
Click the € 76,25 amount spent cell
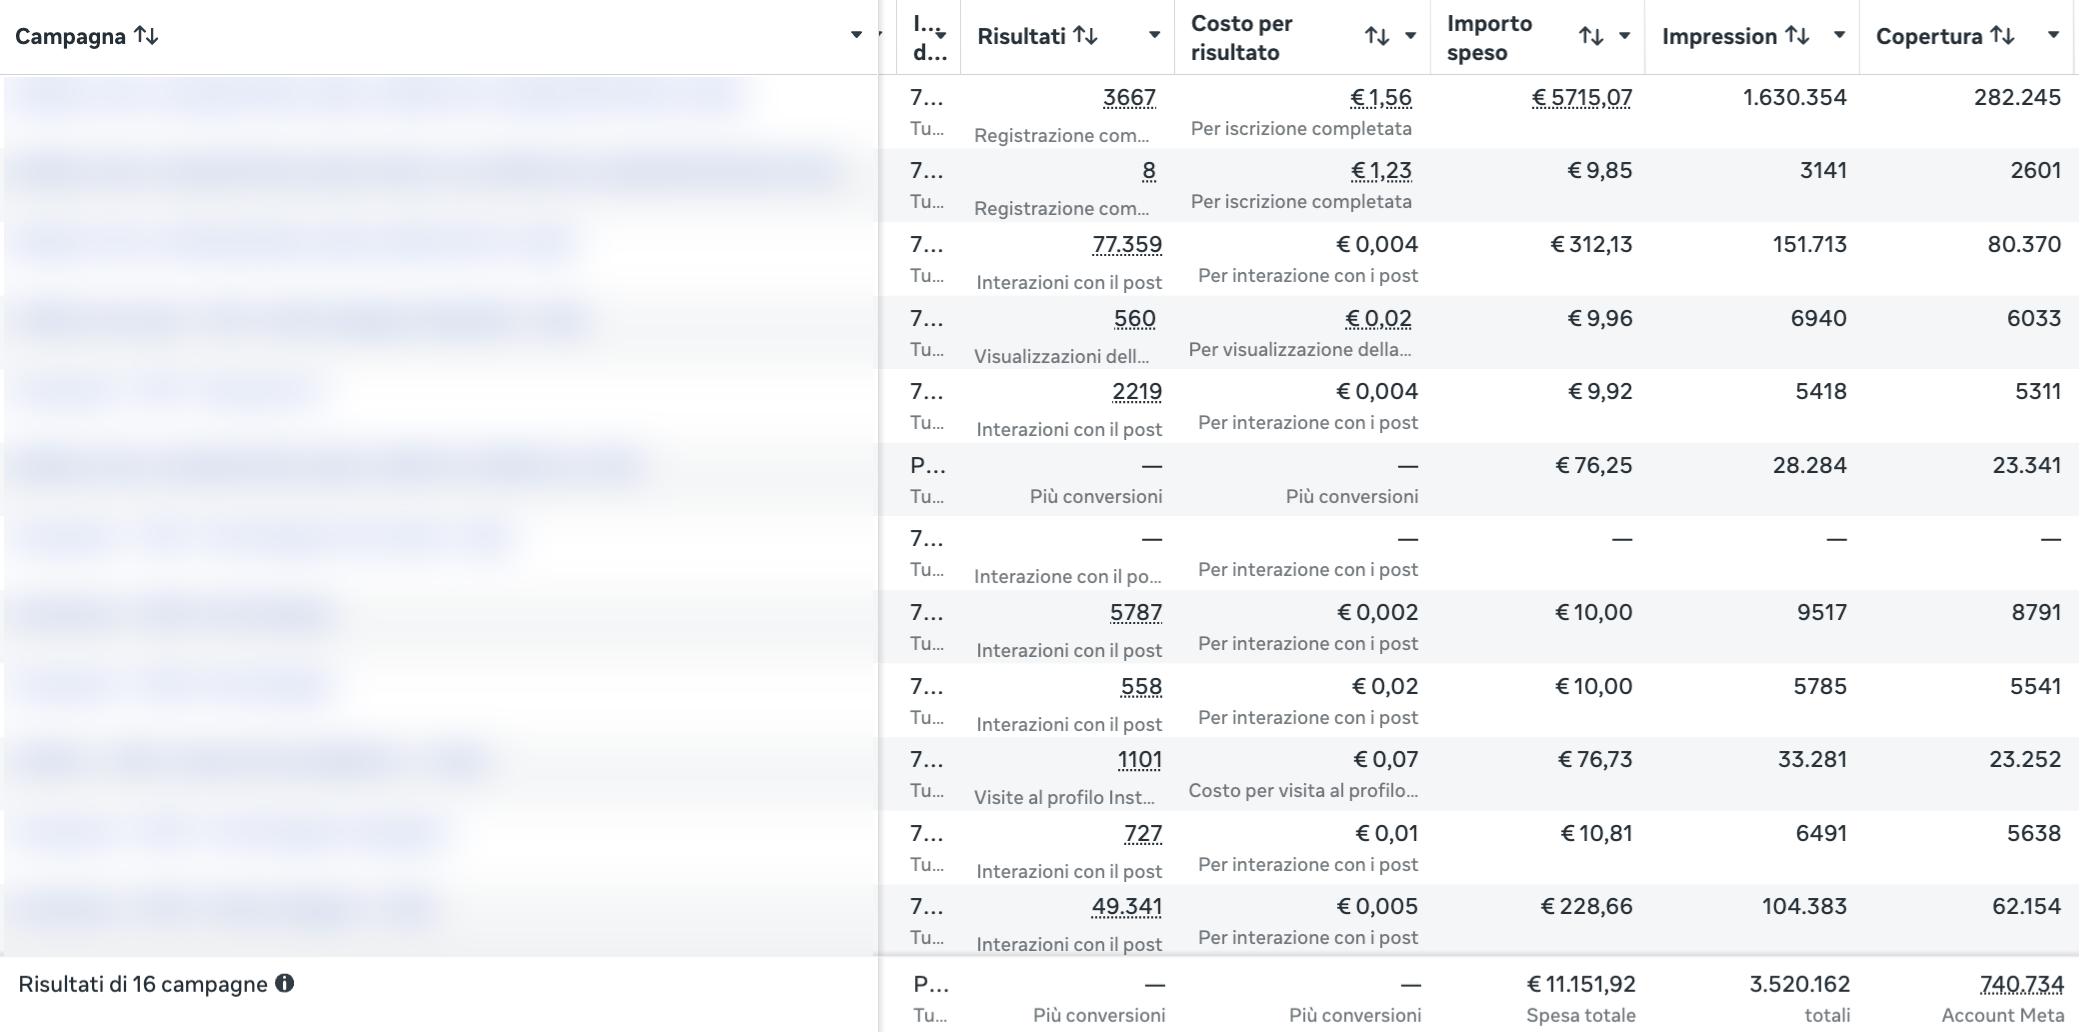point(1594,466)
